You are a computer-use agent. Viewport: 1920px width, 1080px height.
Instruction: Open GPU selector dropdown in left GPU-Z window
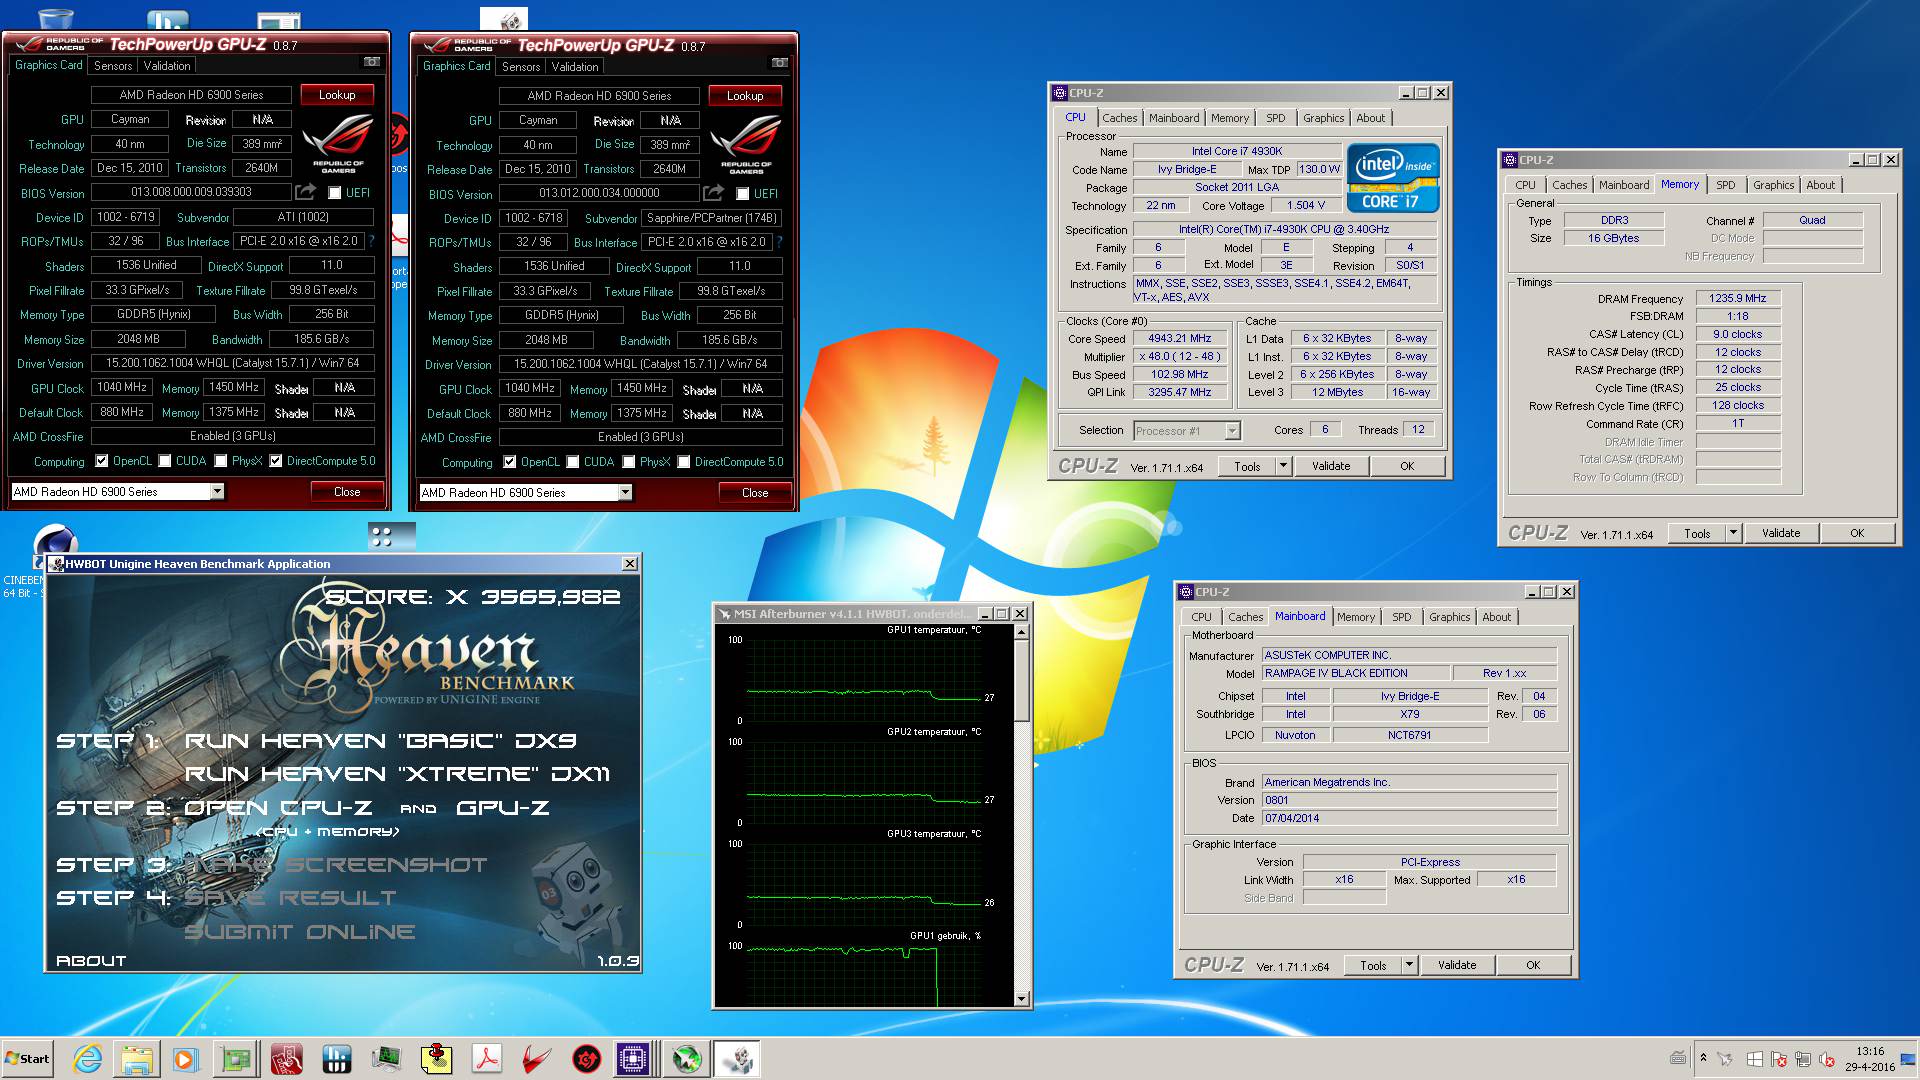217,491
